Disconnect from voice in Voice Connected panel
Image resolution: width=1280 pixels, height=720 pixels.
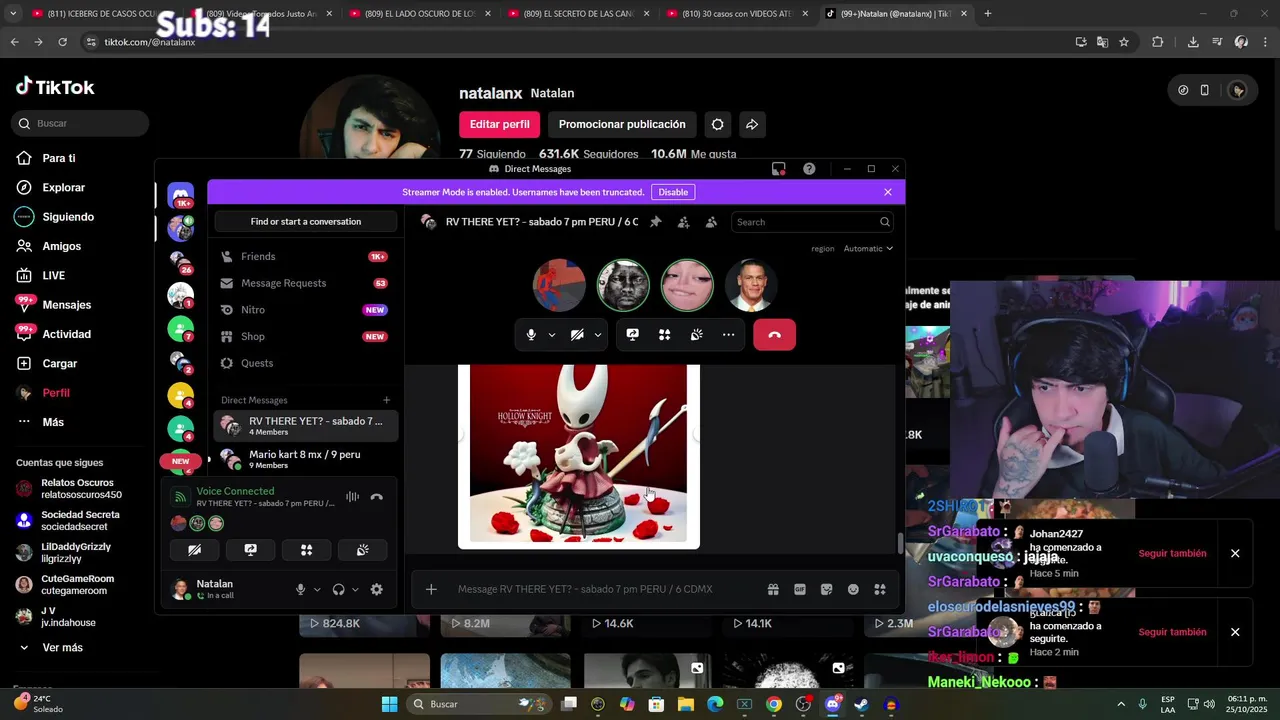376,497
